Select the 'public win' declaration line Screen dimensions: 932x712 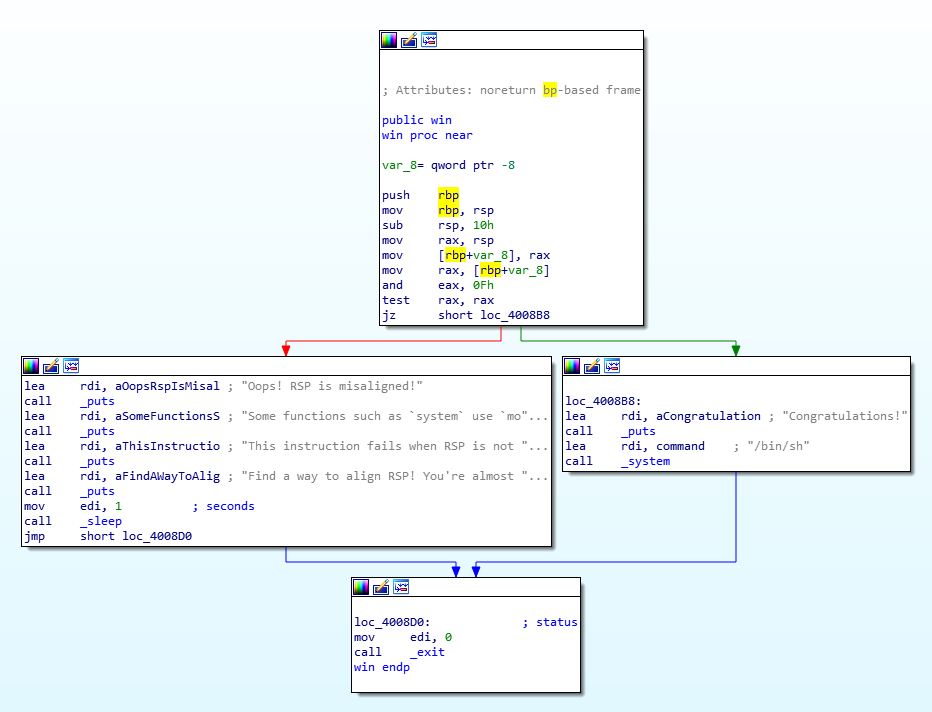417,120
